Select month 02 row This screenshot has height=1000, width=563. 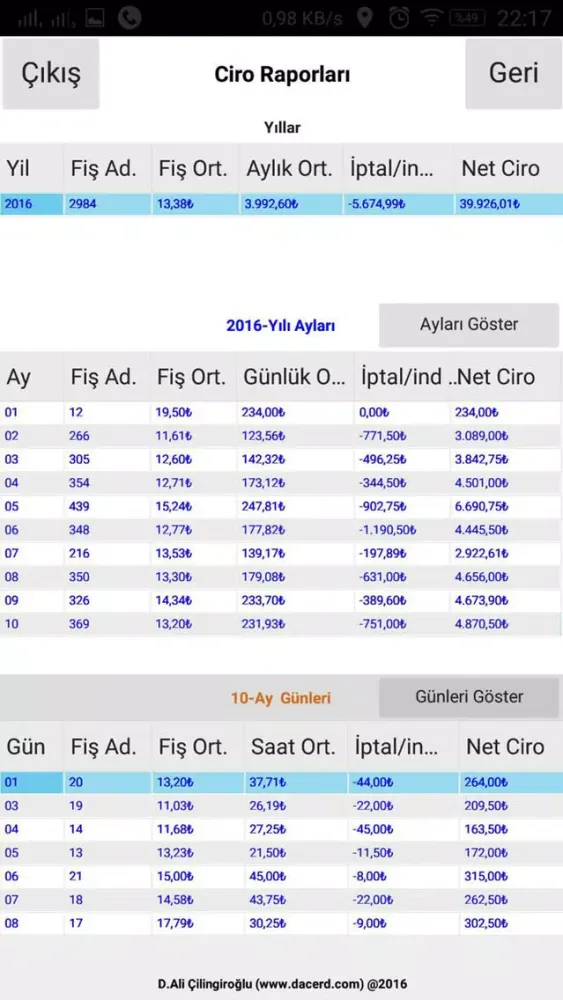pyautogui.click(x=281, y=436)
